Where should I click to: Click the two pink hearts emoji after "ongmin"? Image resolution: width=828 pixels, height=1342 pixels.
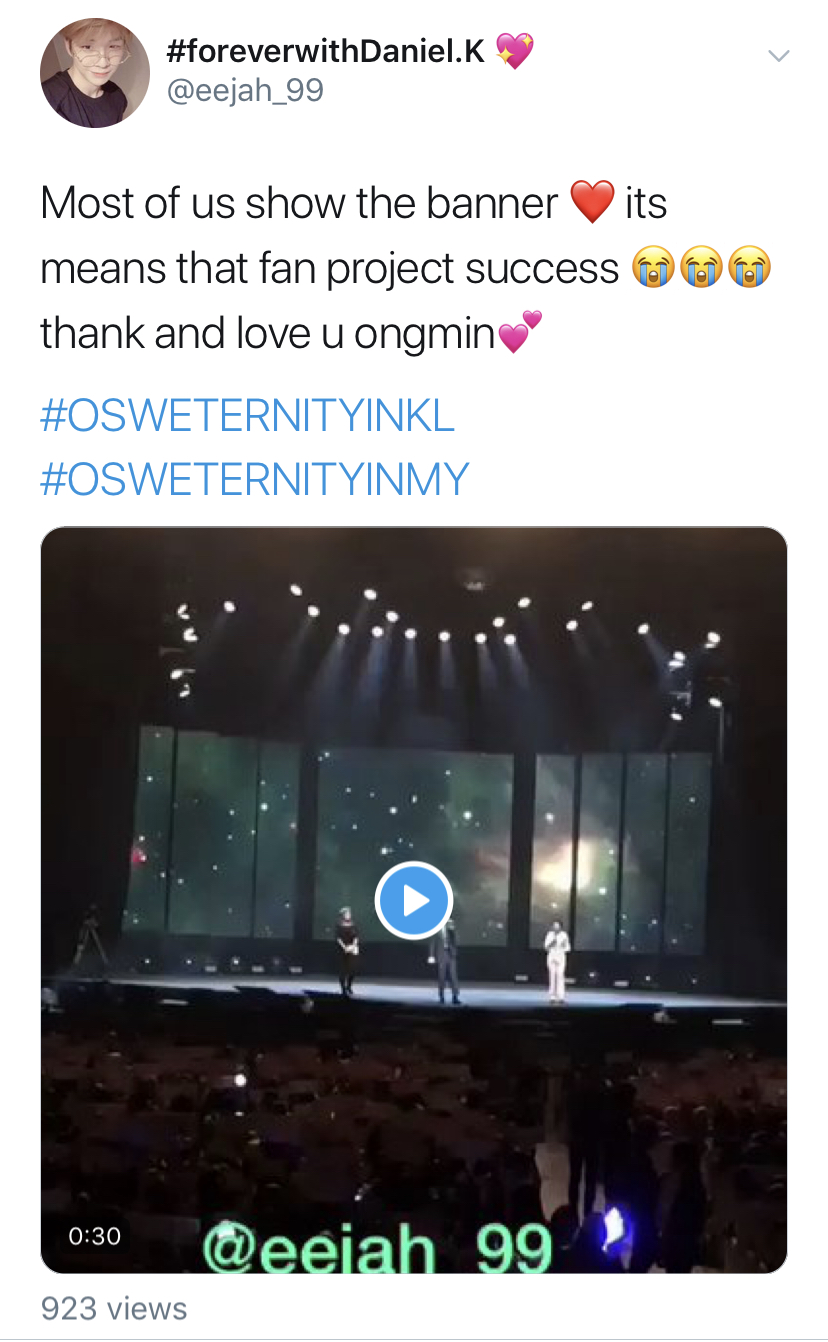[x=519, y=333]
